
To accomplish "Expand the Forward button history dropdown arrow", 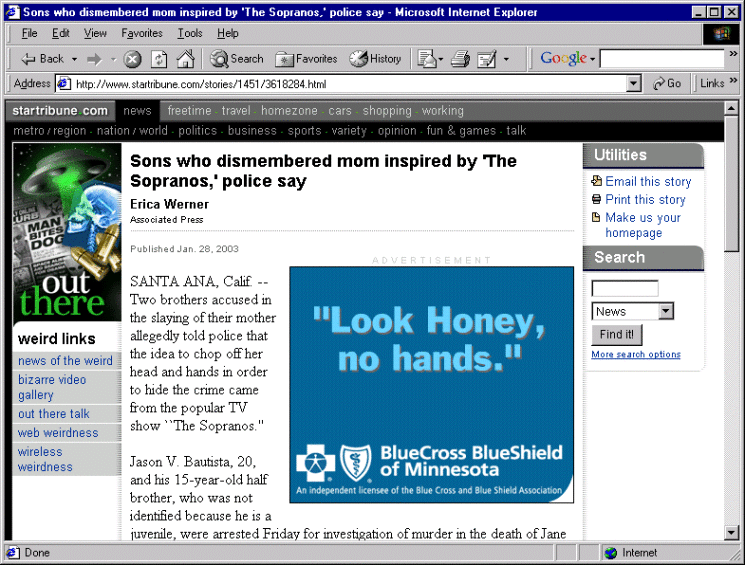I will pyautogui.click(x=113, y=59).
